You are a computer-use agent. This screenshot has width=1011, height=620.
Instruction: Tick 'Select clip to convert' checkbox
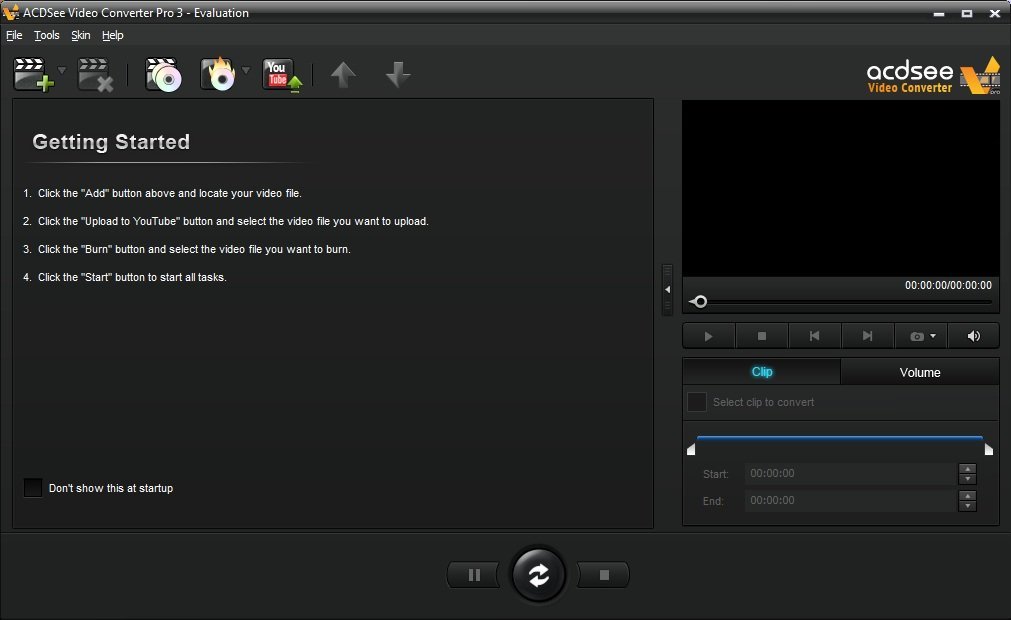pos(697,402)
